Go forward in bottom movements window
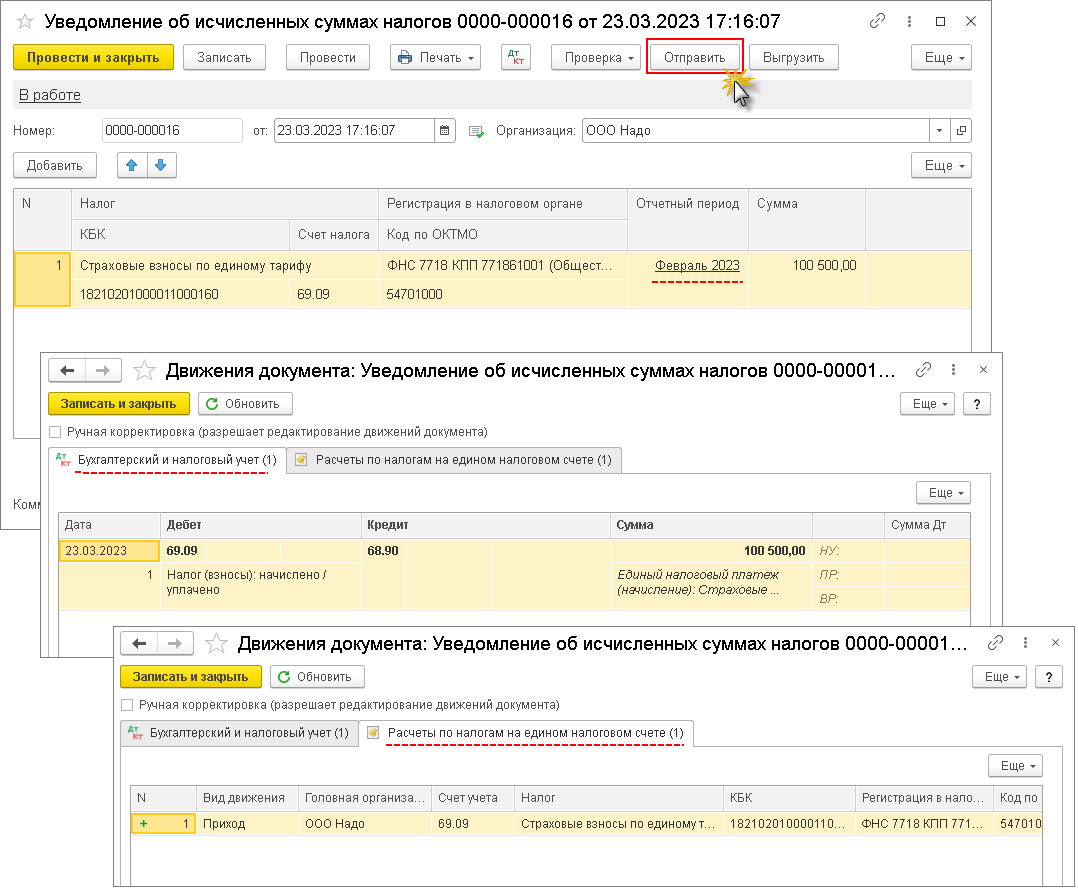 (175, 644)
